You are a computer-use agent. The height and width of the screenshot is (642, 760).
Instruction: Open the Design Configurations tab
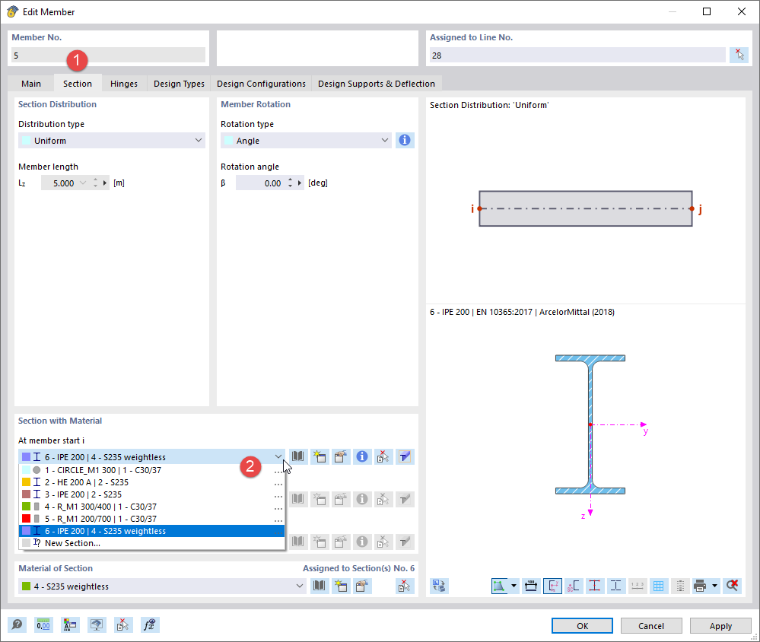261,84
